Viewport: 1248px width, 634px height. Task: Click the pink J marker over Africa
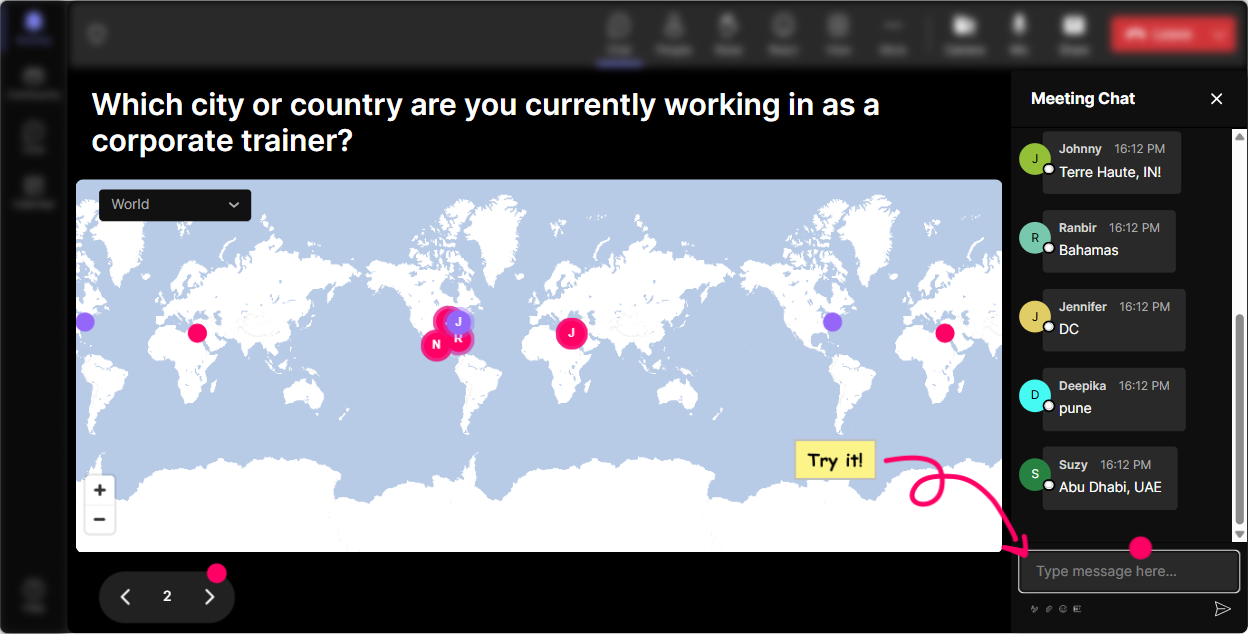[x=571, y=333]
